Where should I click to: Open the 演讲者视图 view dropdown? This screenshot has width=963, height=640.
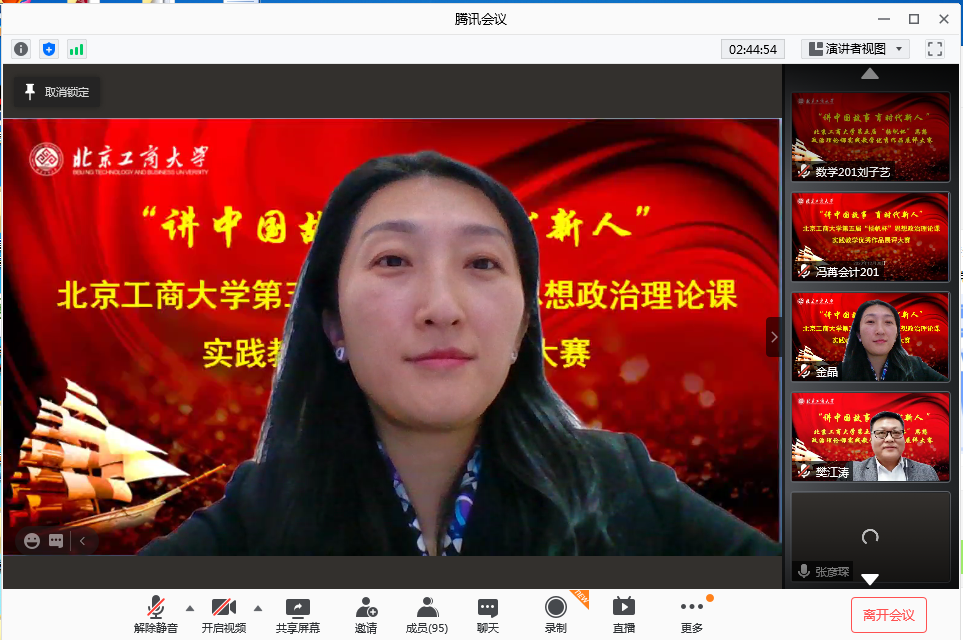(x=856, y=49)
